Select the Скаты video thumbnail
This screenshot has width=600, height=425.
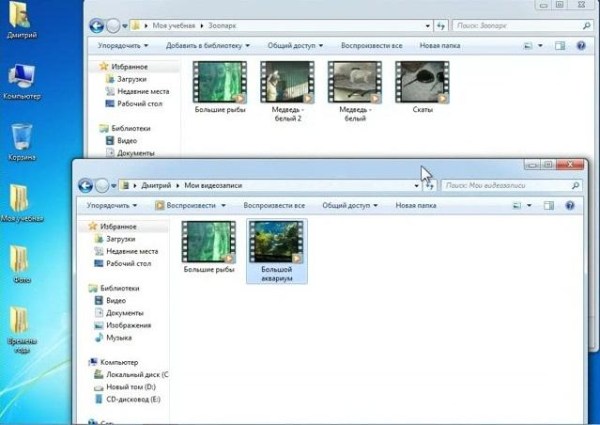coord(422,83)
